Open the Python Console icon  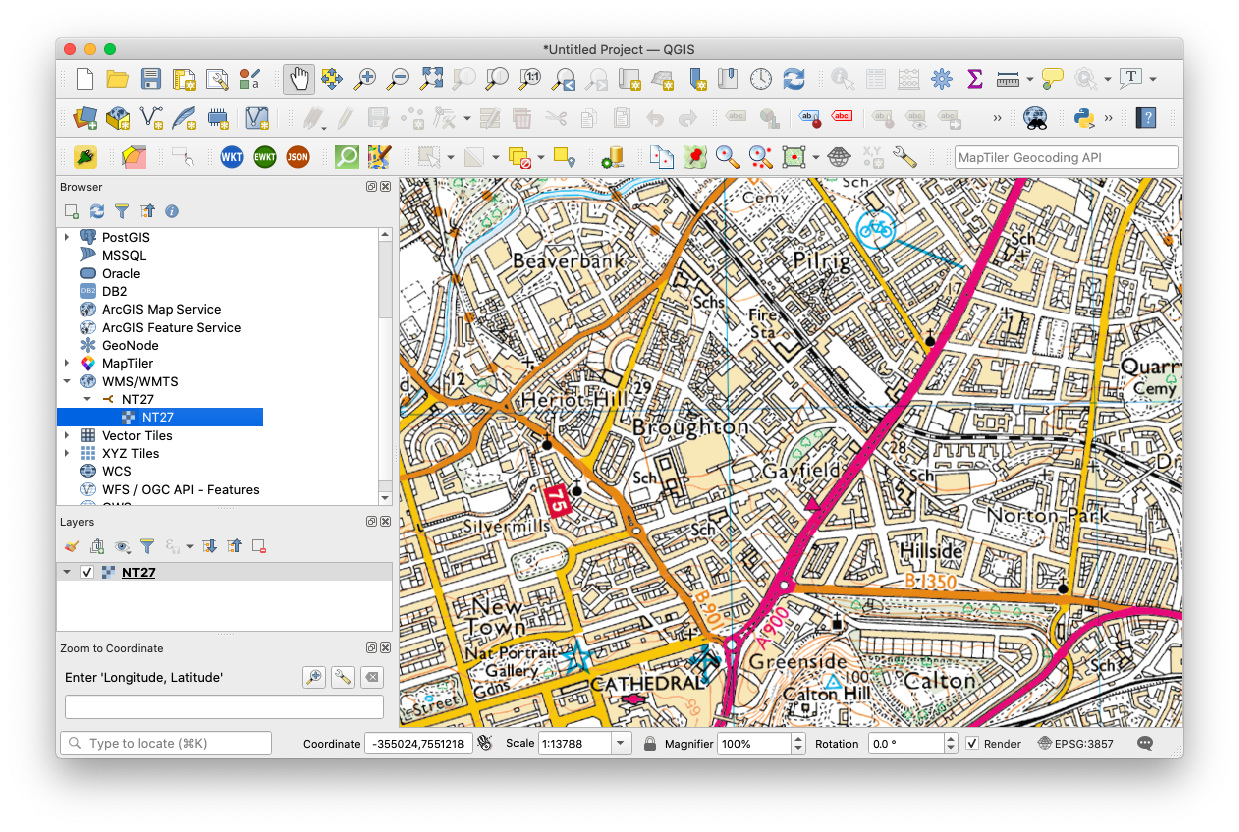[1082, 118]
